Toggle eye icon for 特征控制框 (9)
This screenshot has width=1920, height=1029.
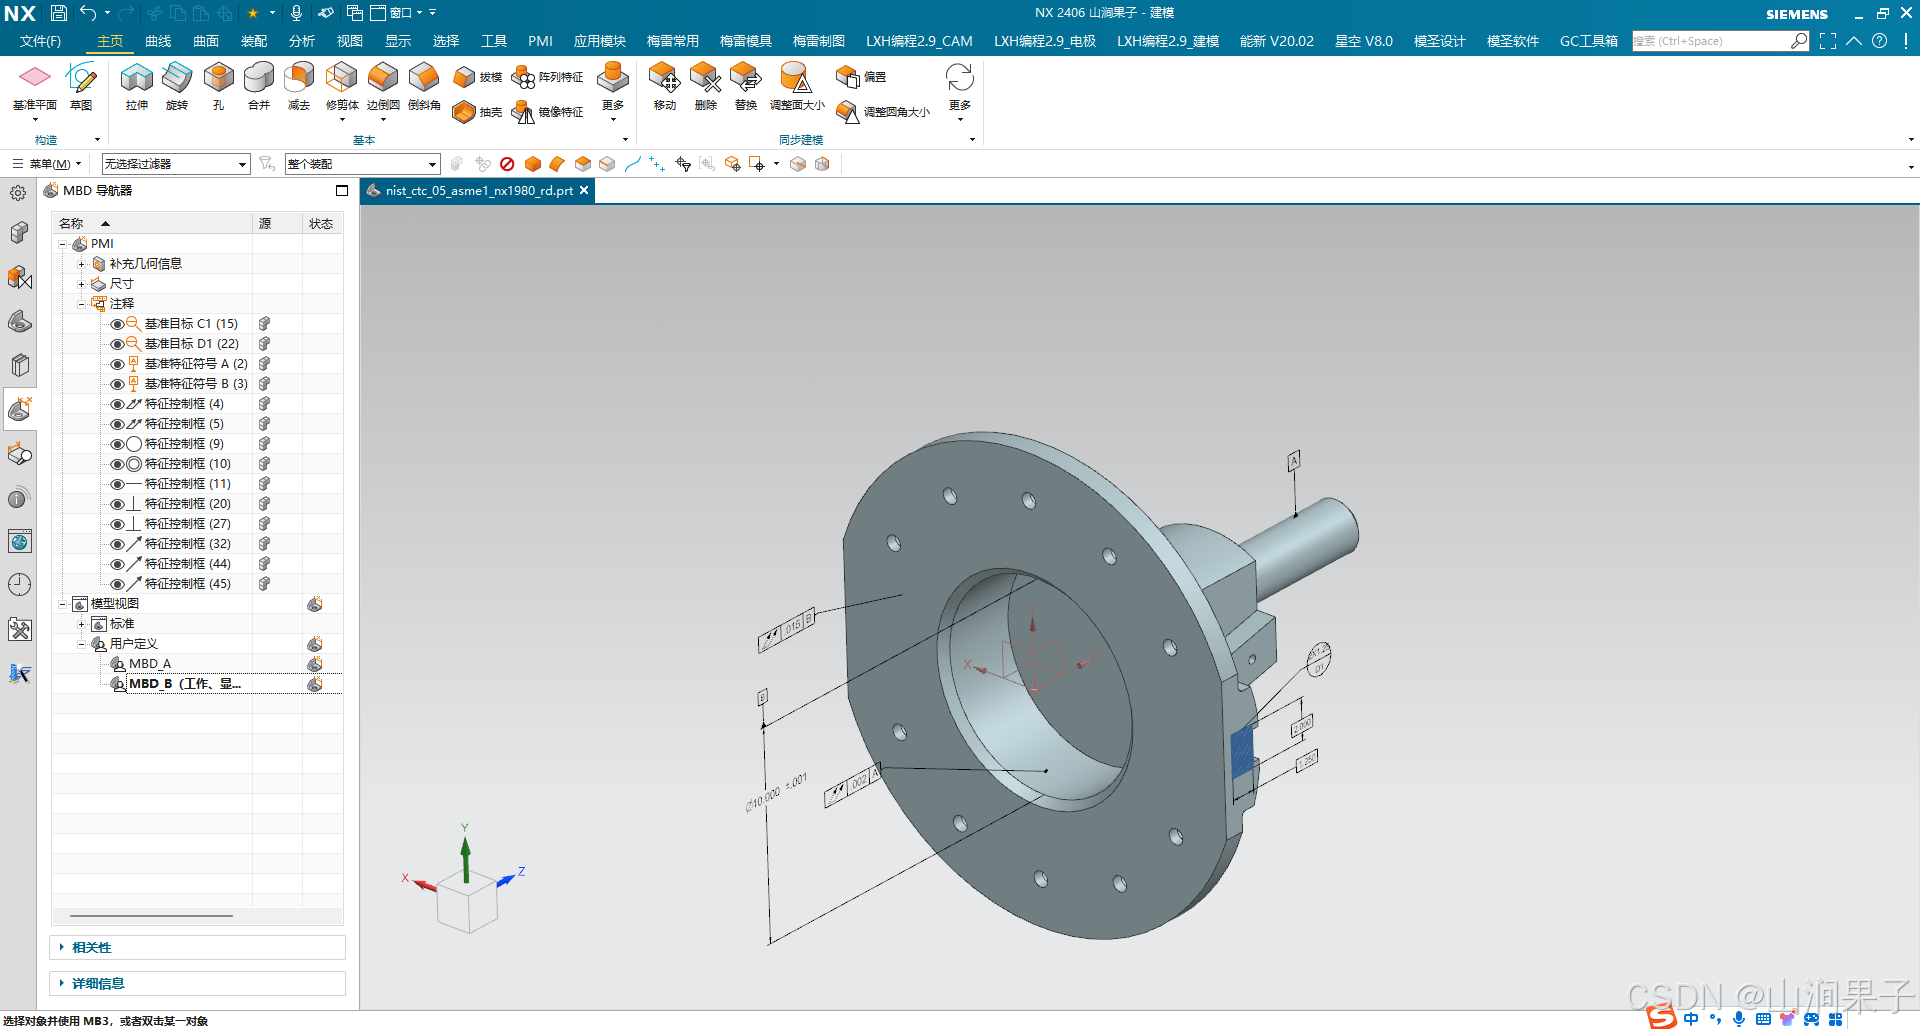(117, 444)
